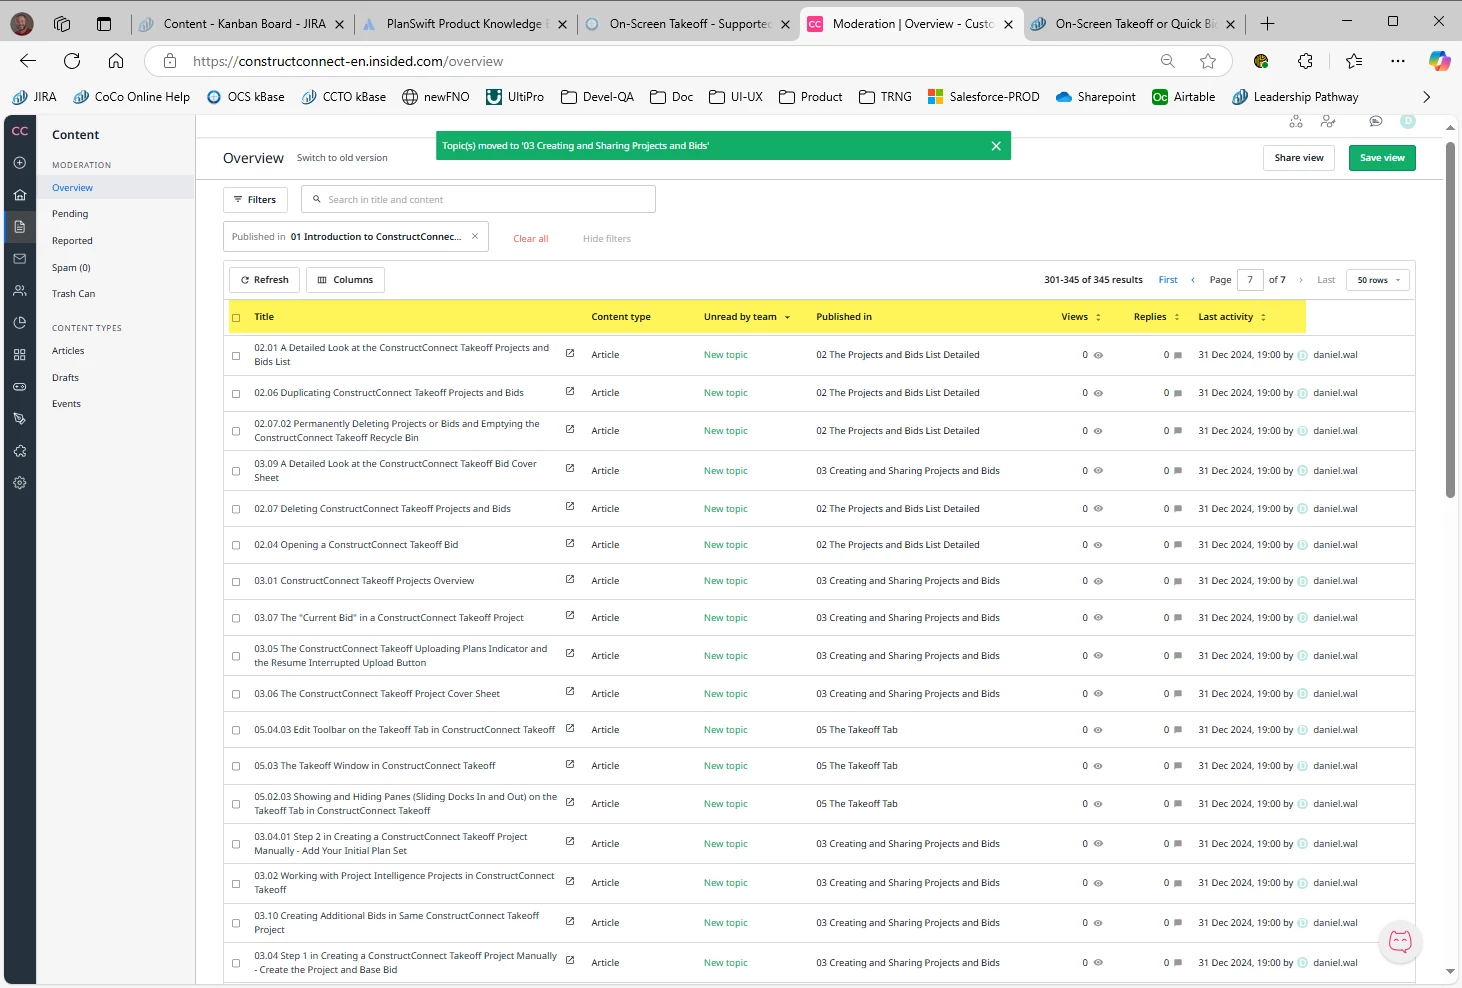Open the chat bot widget icon

pyautogui.click(x=1400, y=941)
